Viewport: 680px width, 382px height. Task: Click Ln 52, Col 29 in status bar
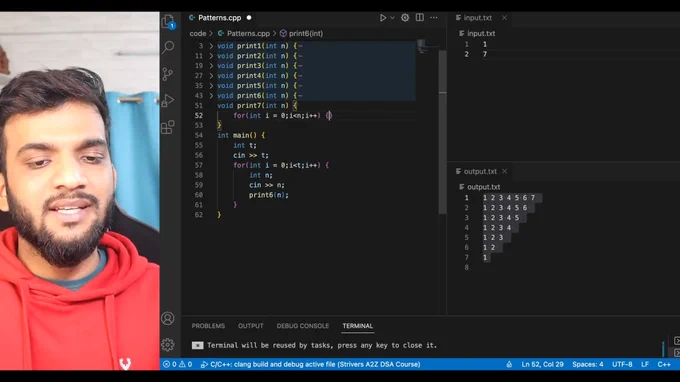tap(543, 364)
